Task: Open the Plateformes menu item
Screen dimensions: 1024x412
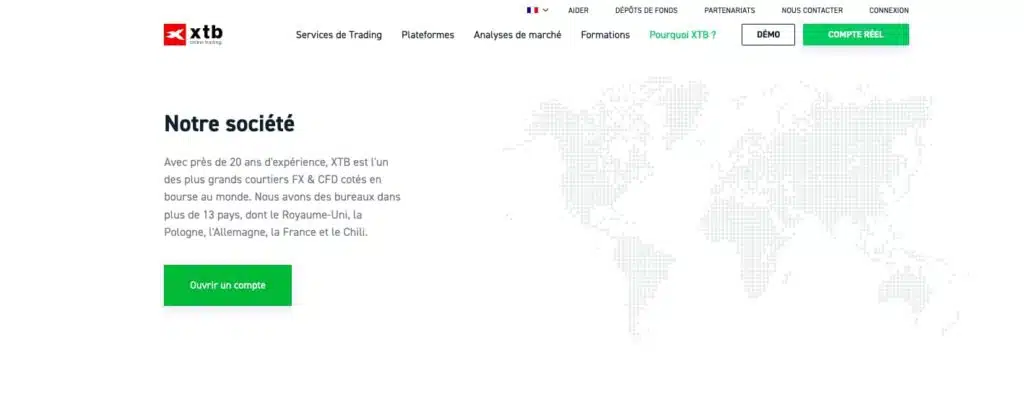Action: point(427,35)
